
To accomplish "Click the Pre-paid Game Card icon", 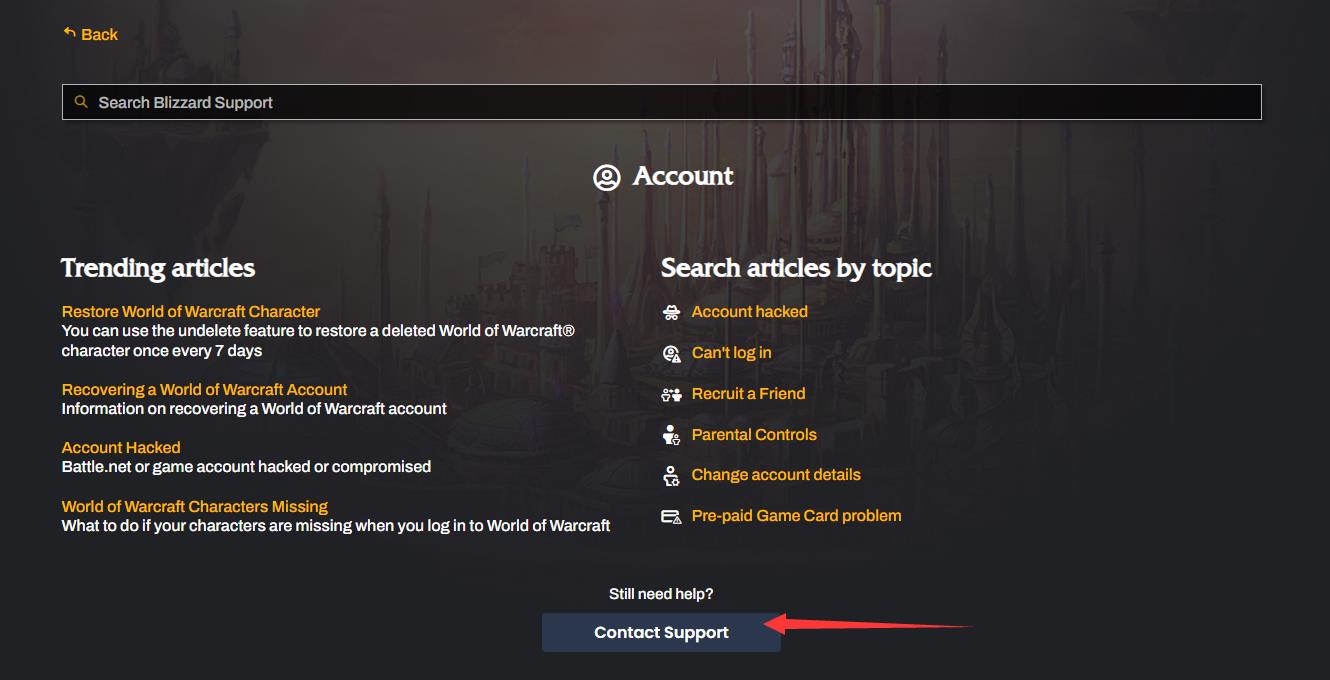I will point(671,516).
